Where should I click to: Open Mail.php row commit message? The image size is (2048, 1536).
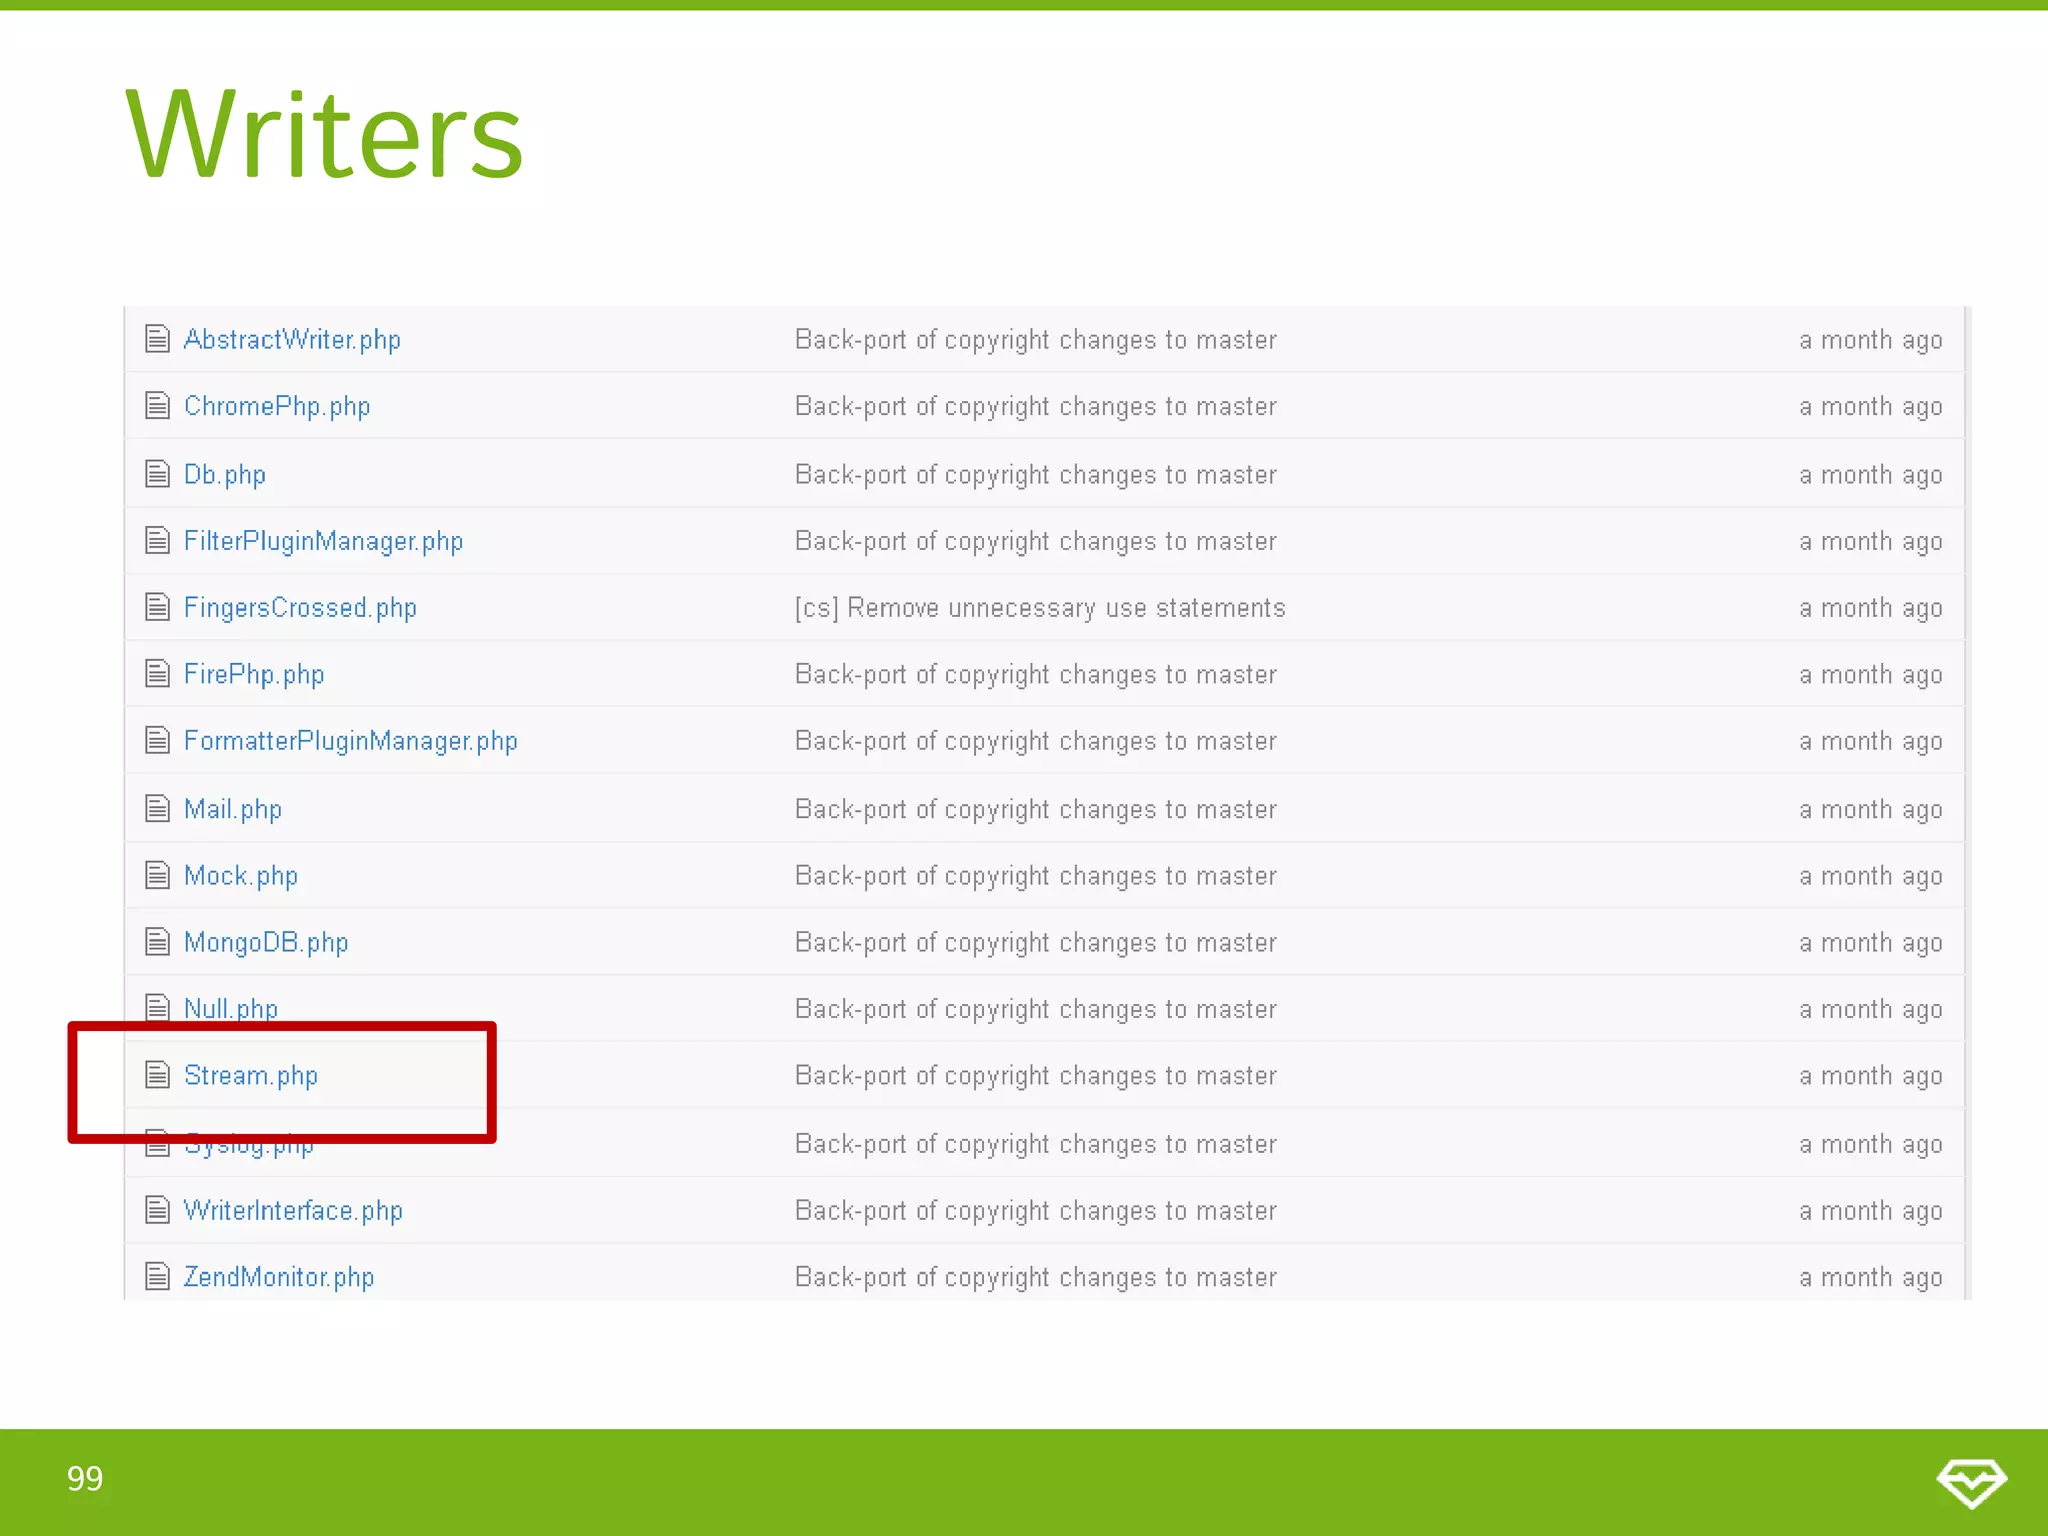coord(1036,809)
